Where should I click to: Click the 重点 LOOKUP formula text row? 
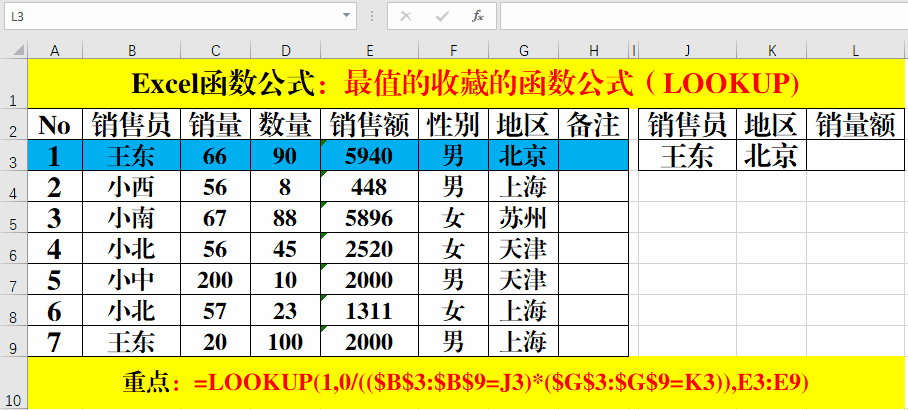pyautogui.click(x=466, y=382)
